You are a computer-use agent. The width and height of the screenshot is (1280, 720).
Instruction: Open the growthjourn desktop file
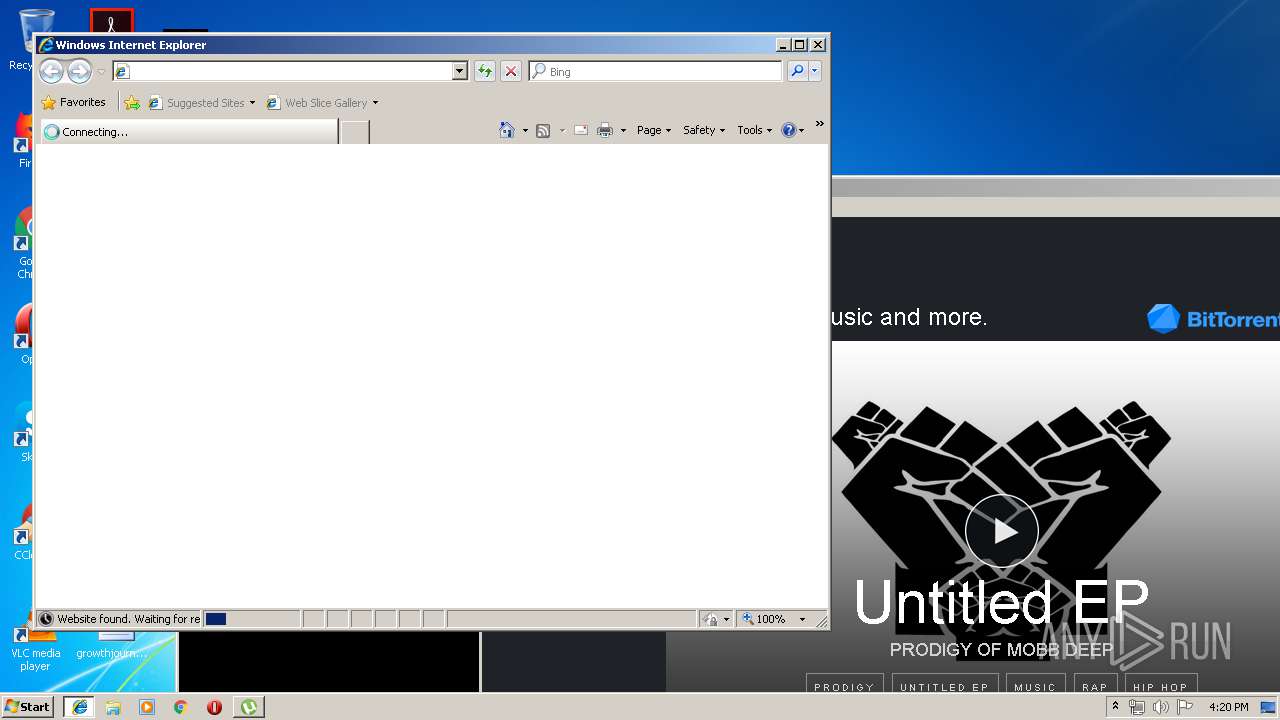coord(111,645)
